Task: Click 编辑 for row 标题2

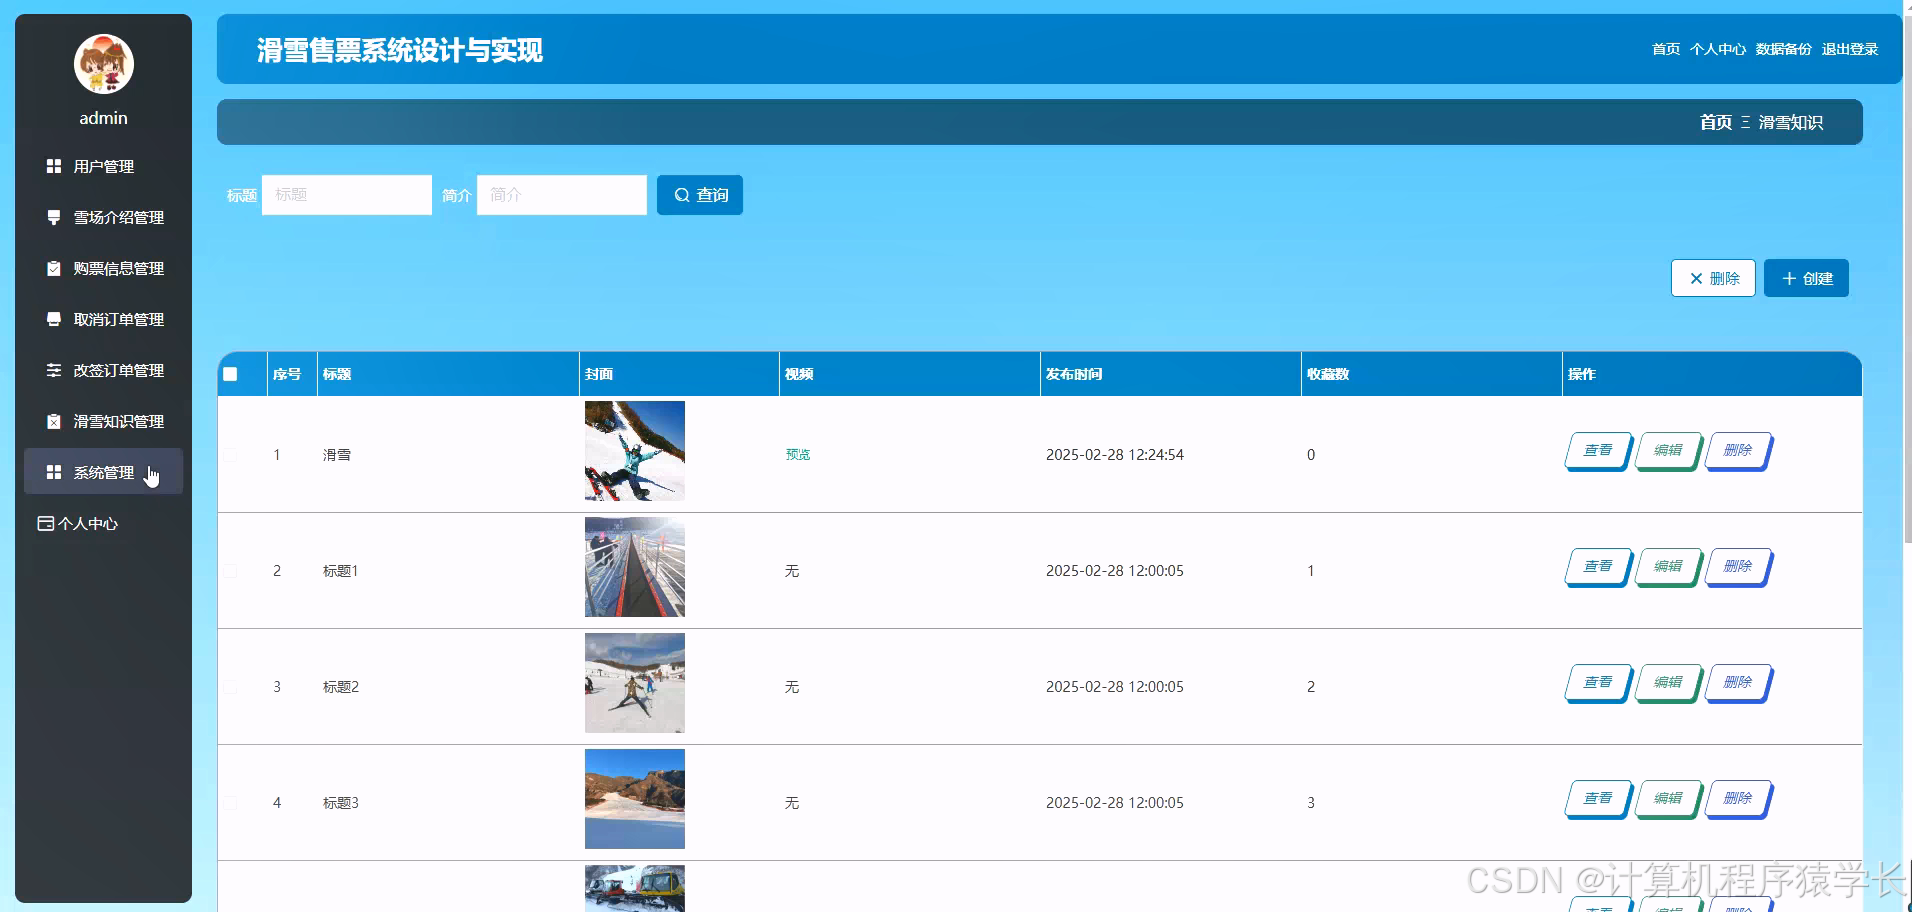Action: tap(1668, 683)
